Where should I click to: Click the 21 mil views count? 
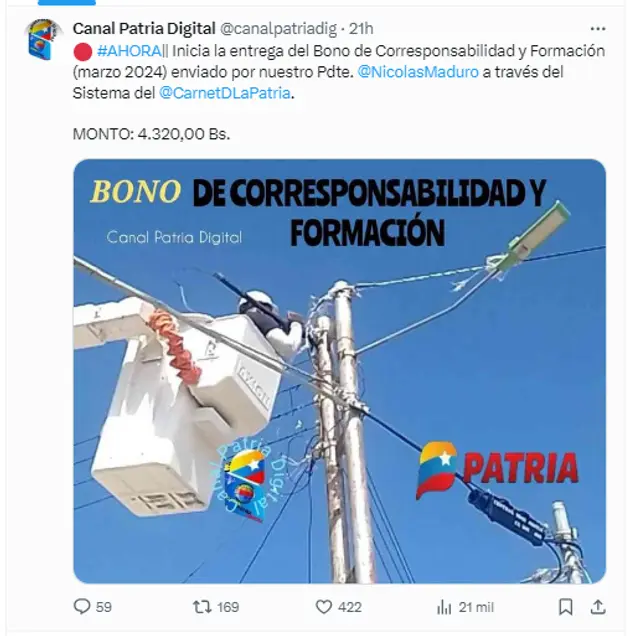coord(476,607)
